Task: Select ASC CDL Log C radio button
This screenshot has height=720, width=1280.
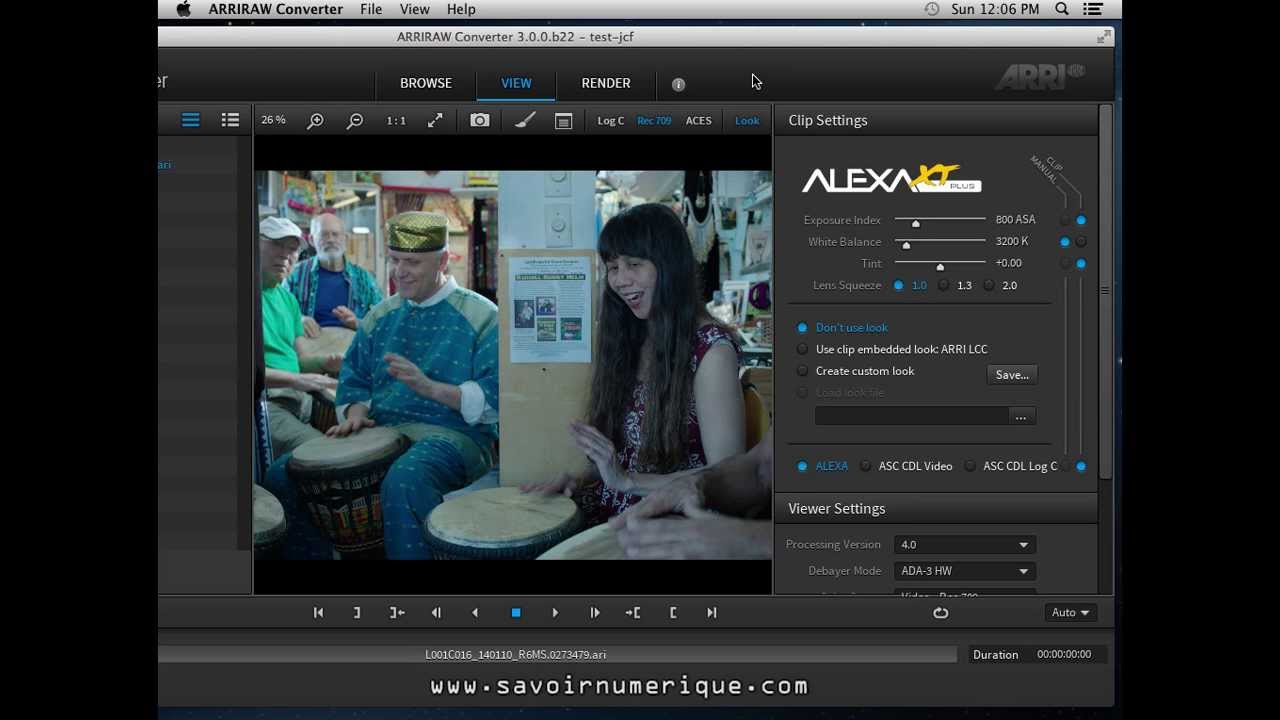Action: [x=970, y=467]
